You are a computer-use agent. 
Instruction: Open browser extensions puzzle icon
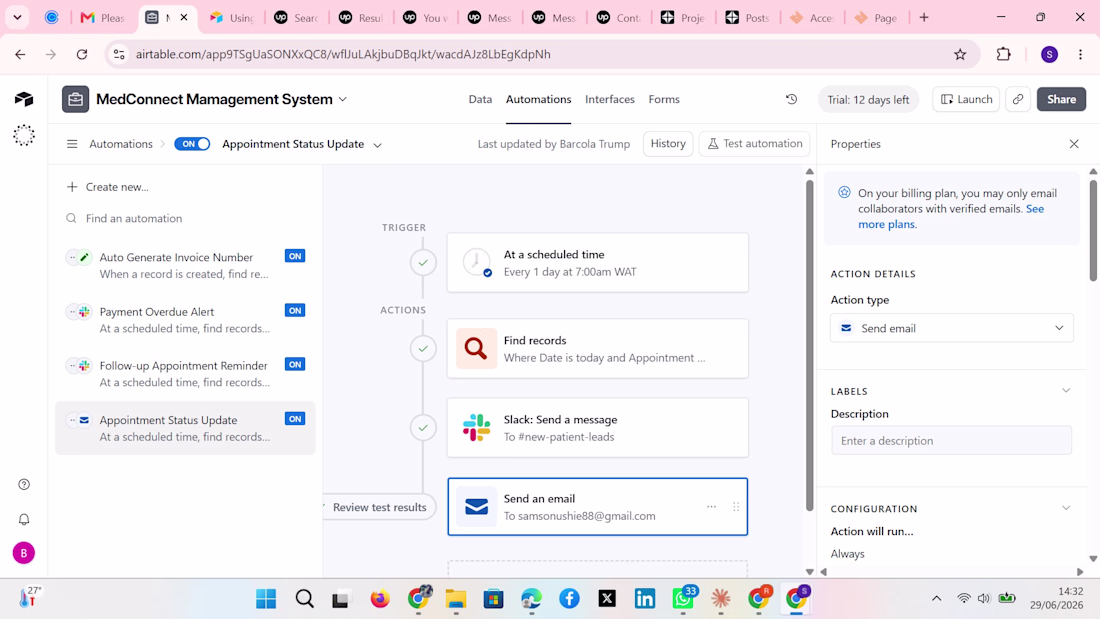point(1004,54)
